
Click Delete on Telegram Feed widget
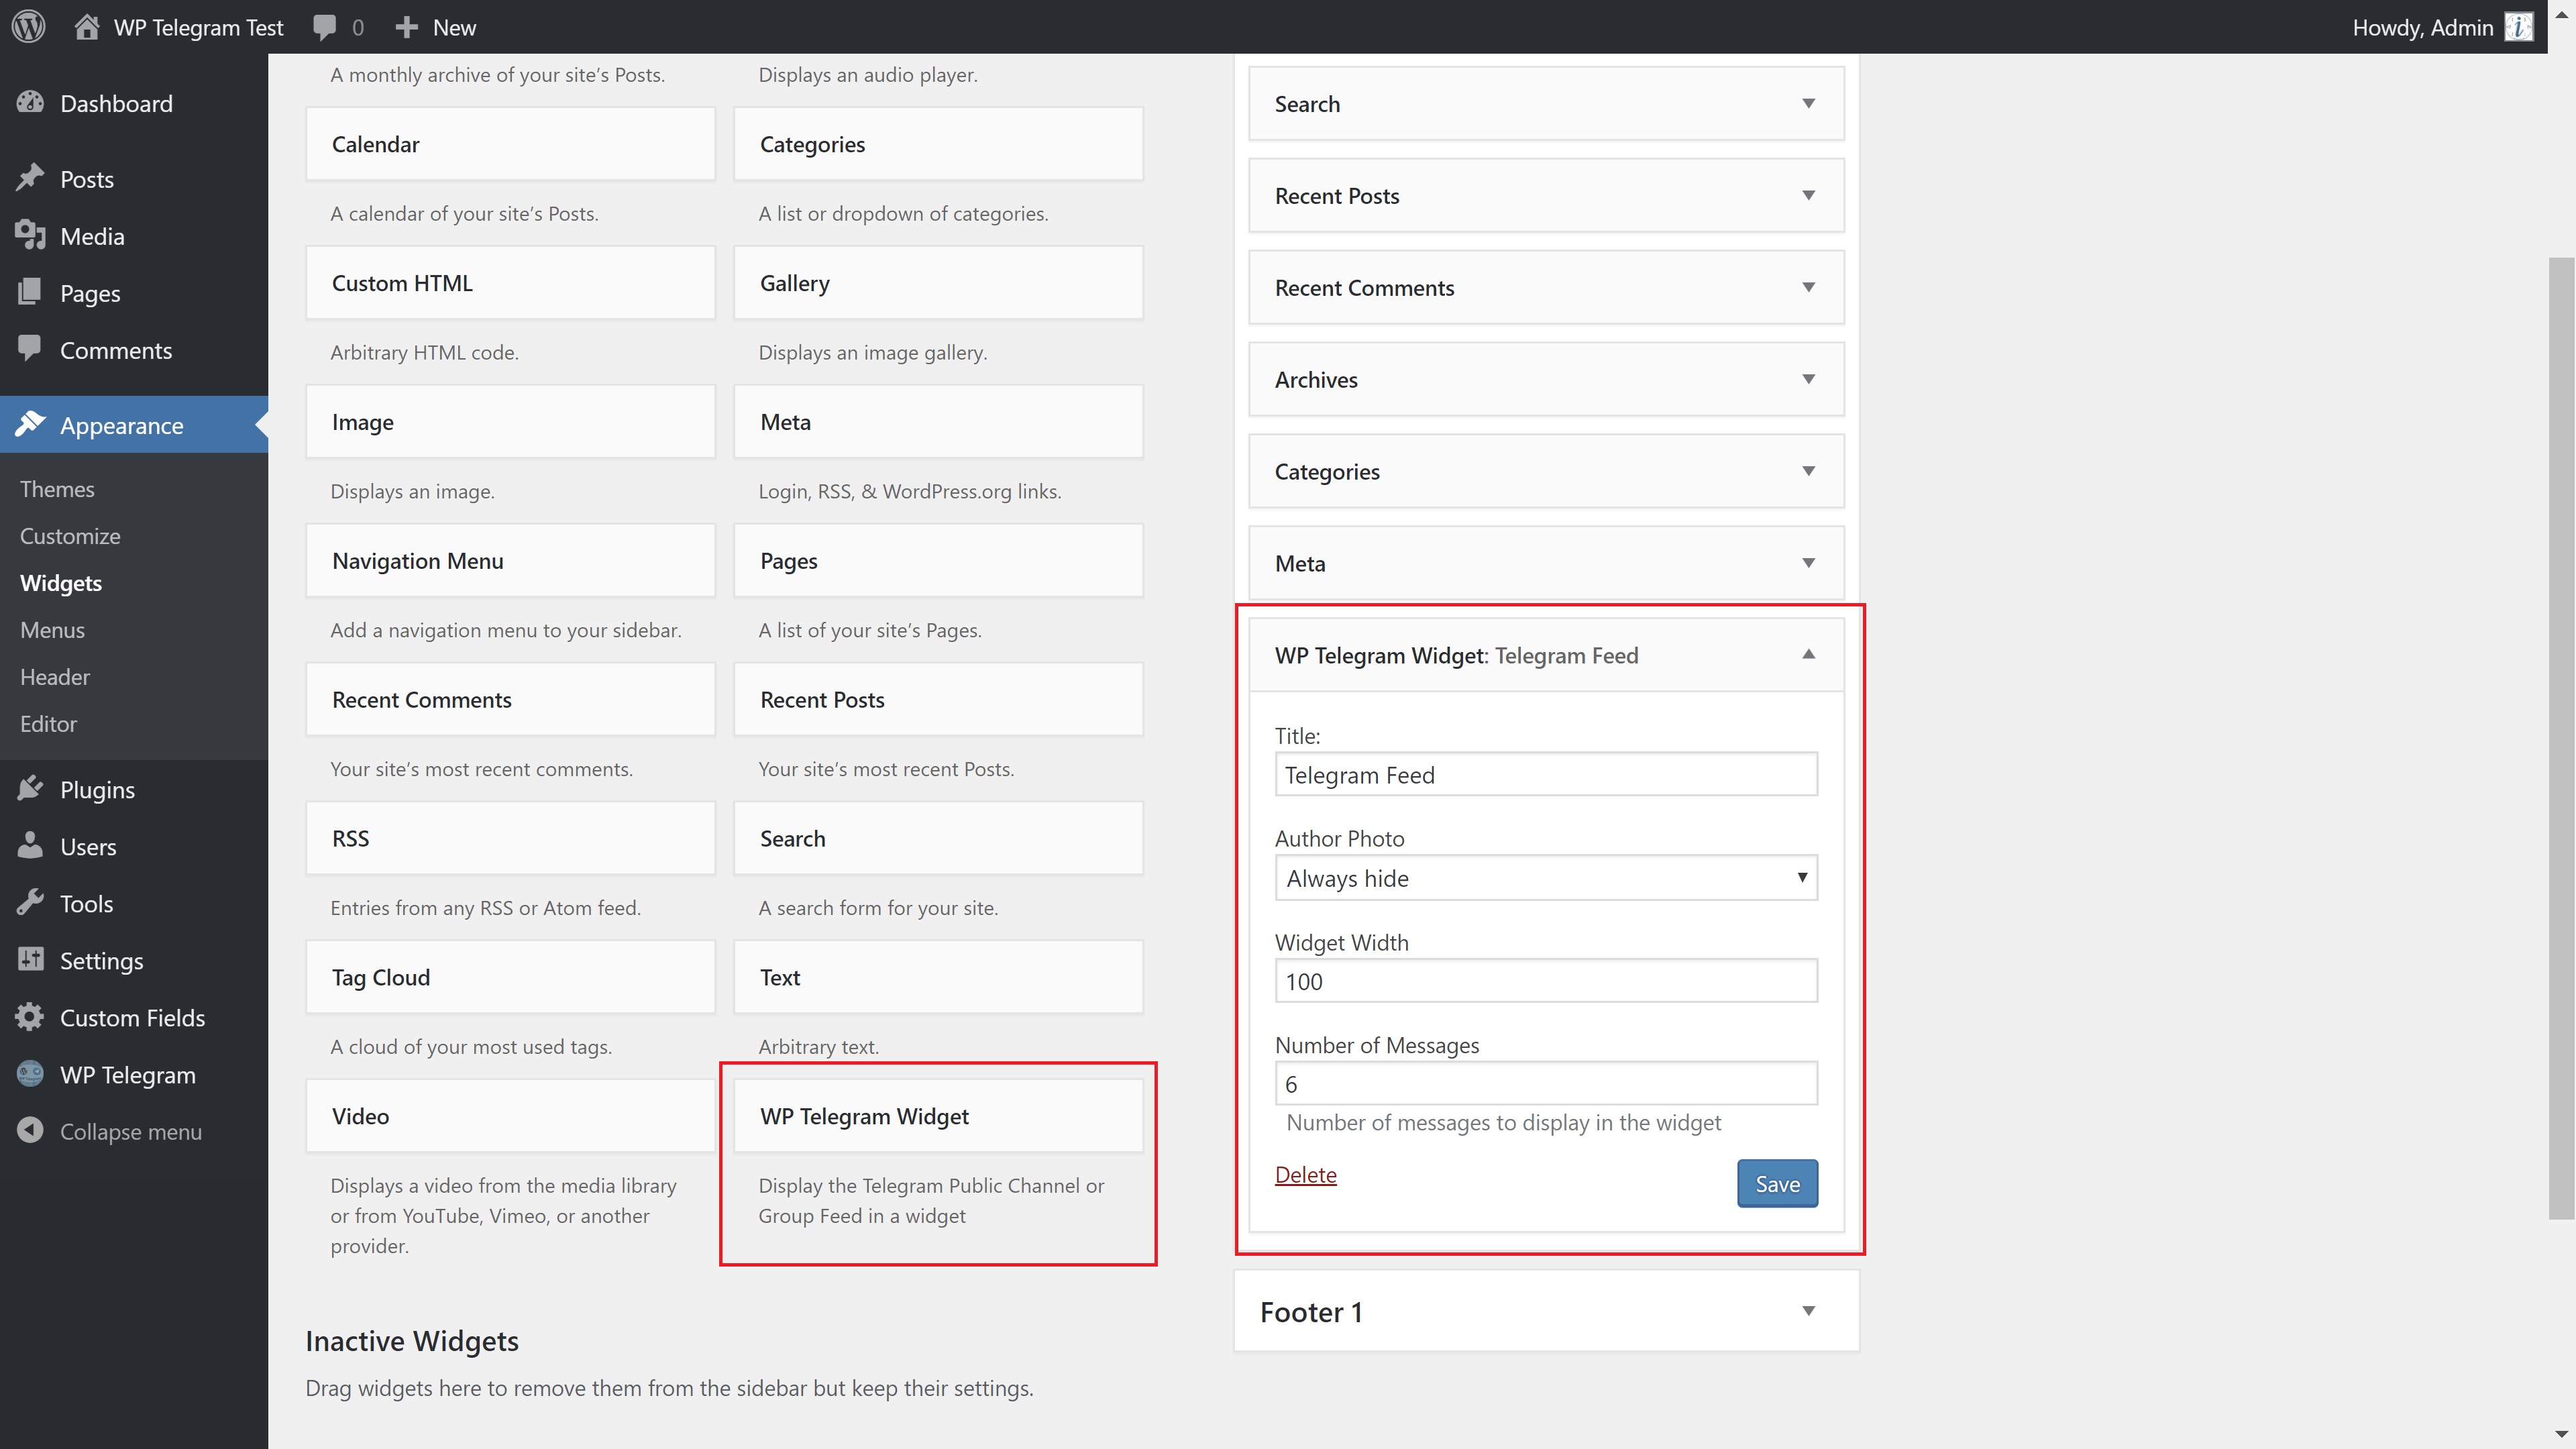click(1305, 1173)
